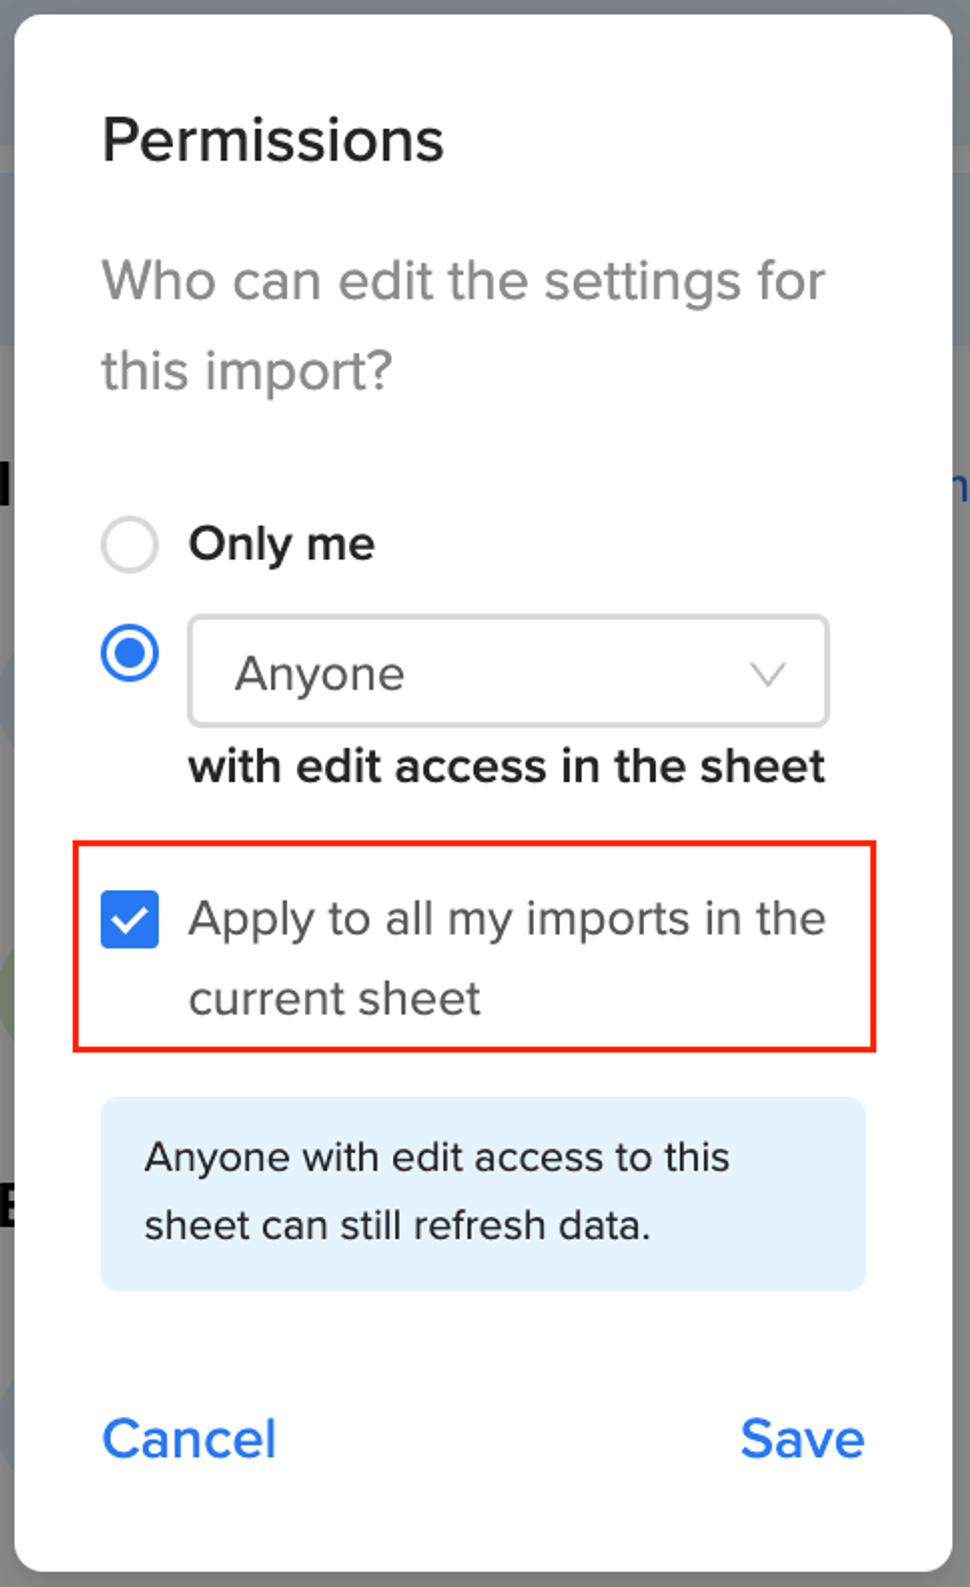Image resolution: width=970 pixels, height=1587 pixels.
Task: Click the chevron arrow in the Anyone dropdown
Action: 768,674
